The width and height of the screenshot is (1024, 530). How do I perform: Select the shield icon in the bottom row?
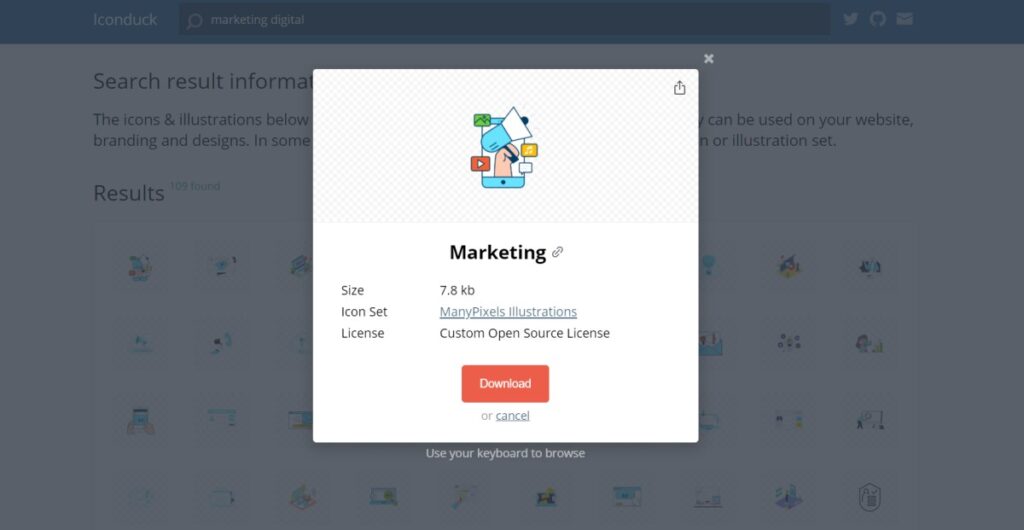870,497
